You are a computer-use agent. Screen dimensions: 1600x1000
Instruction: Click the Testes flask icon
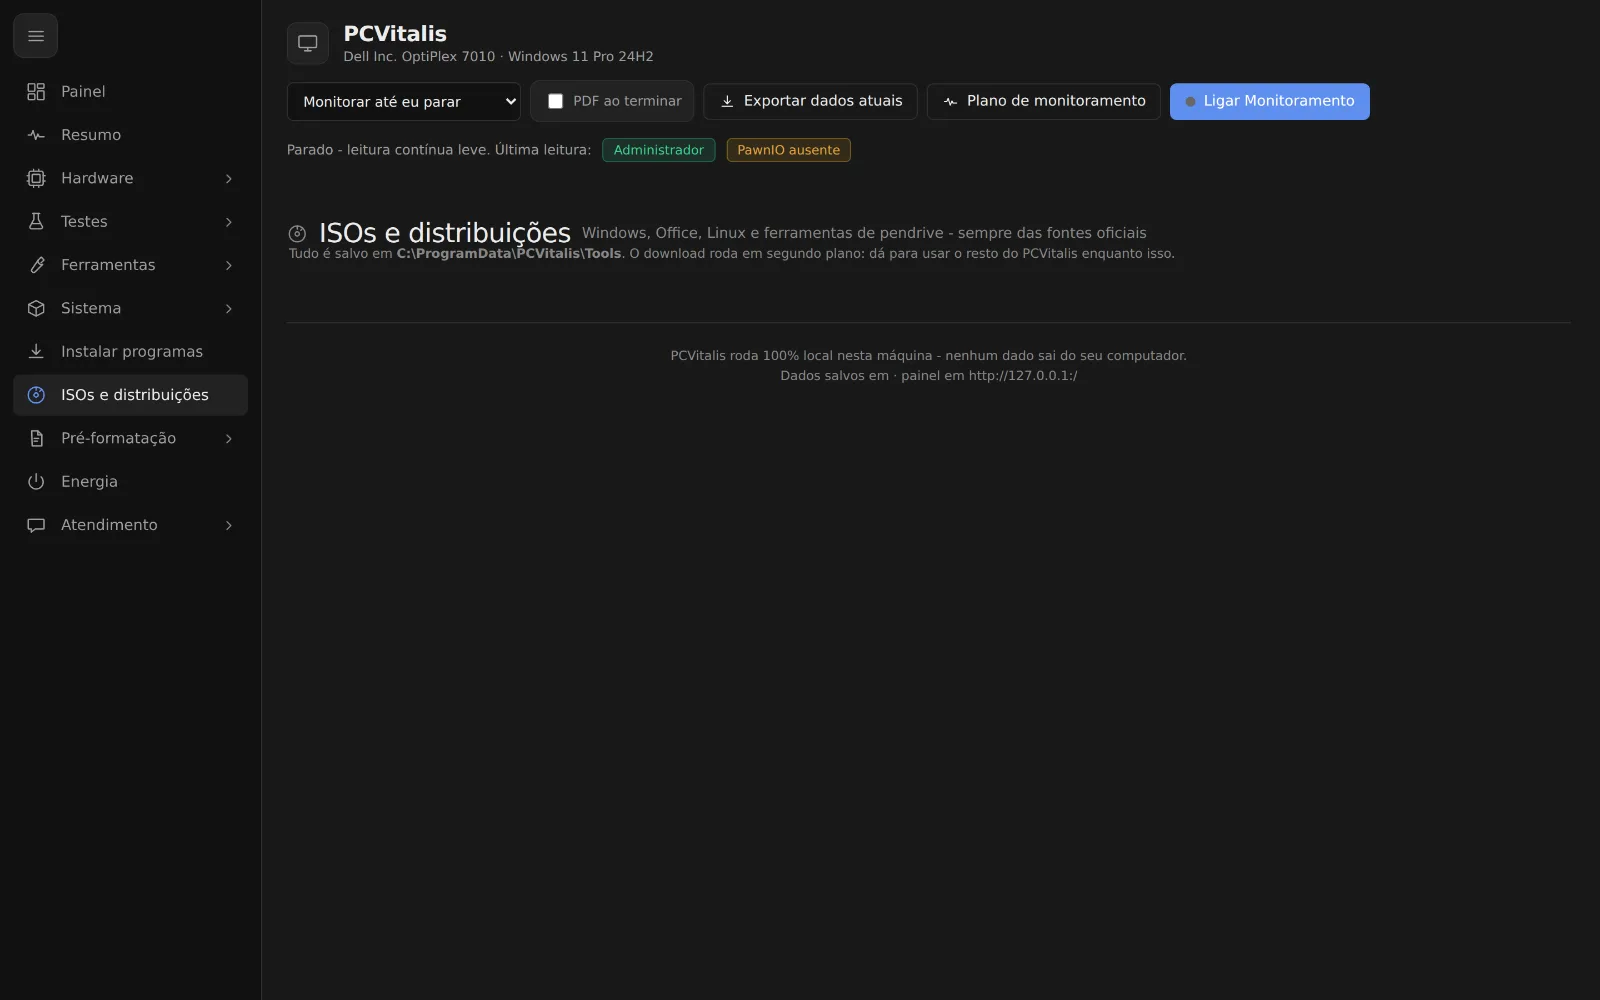[x=36, y=222]
